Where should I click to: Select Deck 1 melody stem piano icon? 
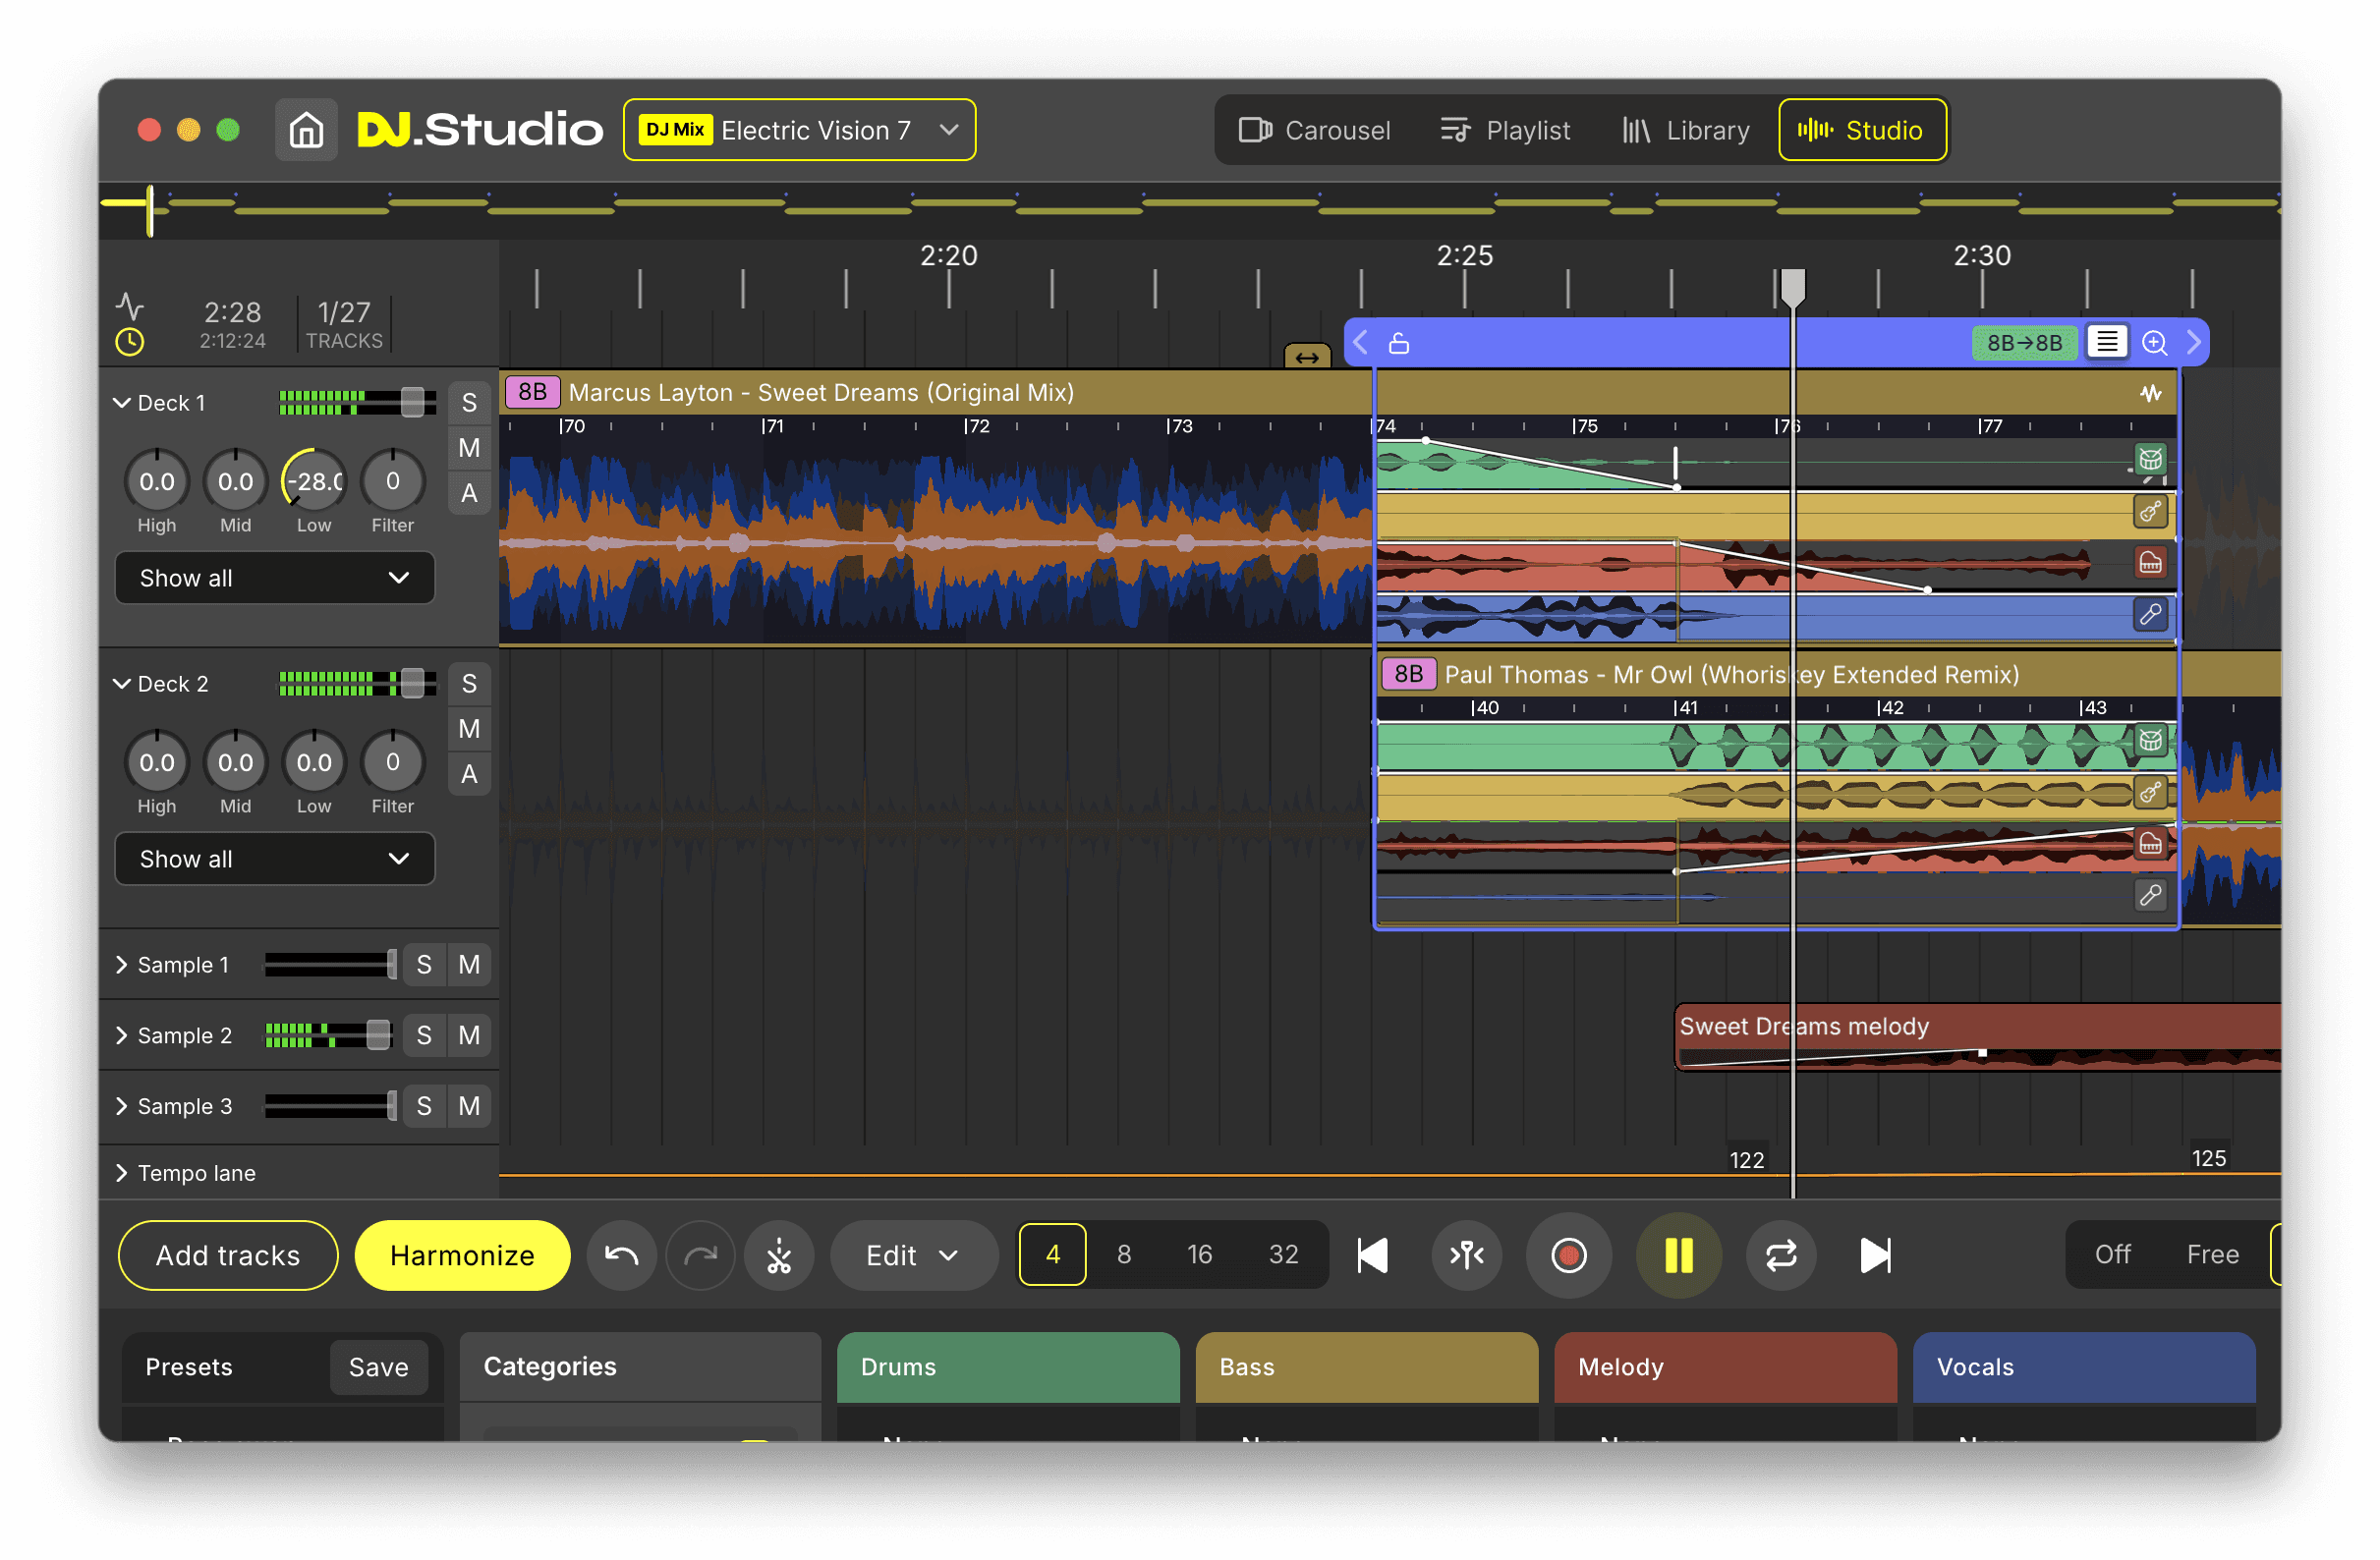click(2151, 563)
